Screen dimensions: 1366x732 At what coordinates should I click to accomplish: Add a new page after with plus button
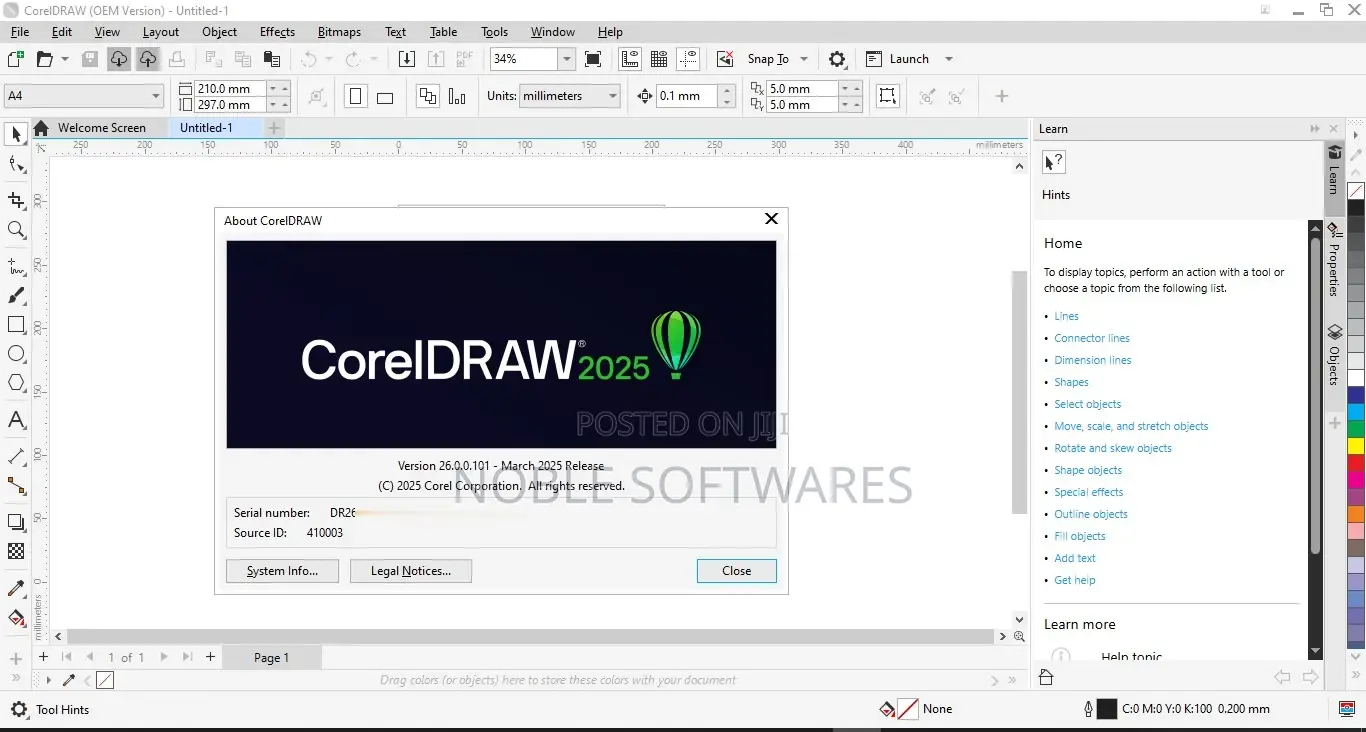tap(210, 657)
